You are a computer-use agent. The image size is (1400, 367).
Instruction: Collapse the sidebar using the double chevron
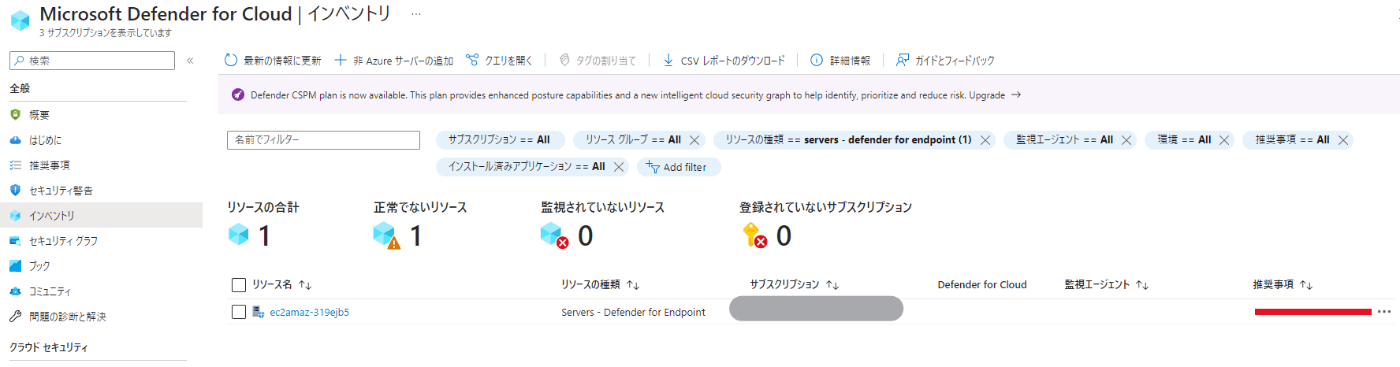tap(190, 61)
